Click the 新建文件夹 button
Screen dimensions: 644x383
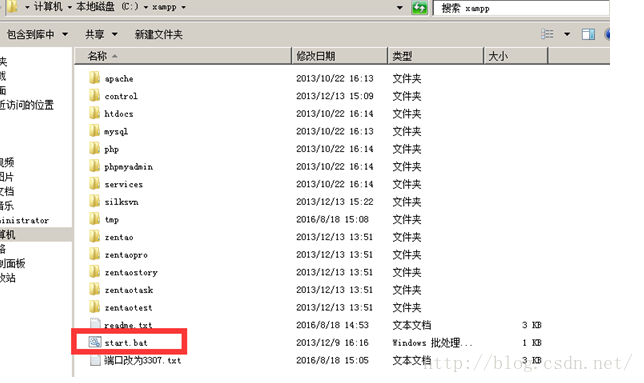[159, 34]
